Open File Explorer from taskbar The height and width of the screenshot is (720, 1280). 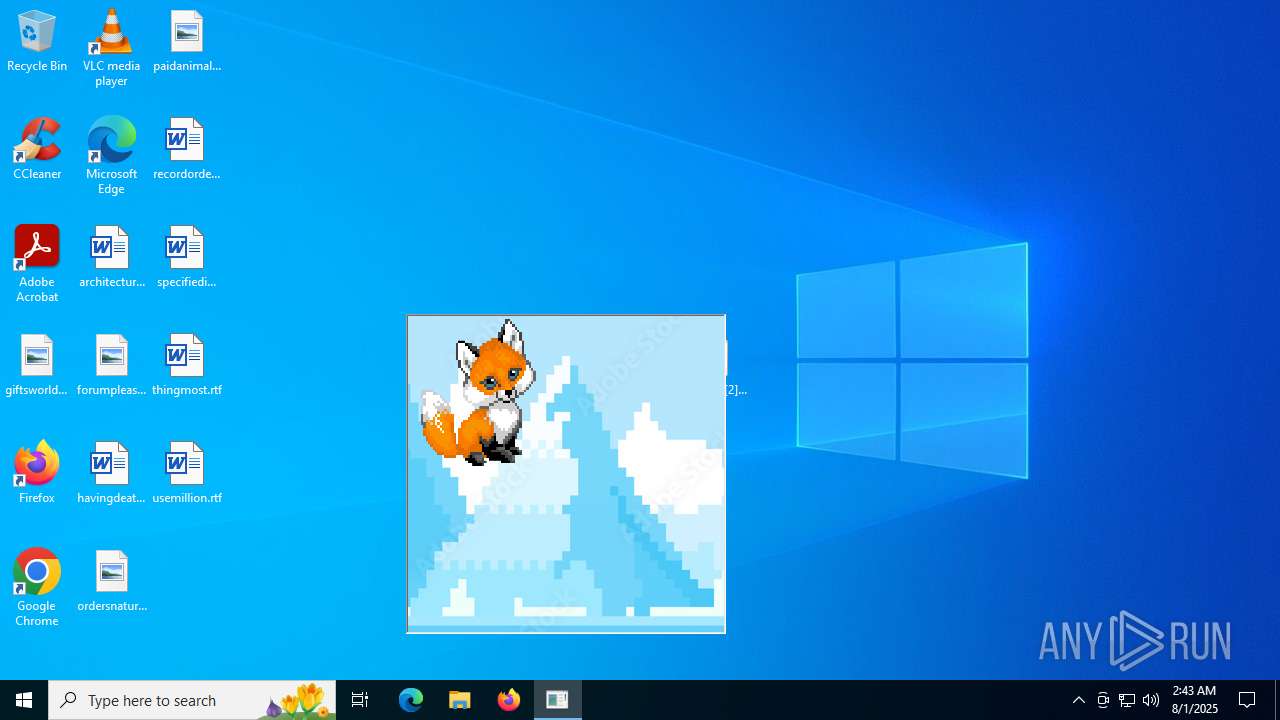point(460,700)
